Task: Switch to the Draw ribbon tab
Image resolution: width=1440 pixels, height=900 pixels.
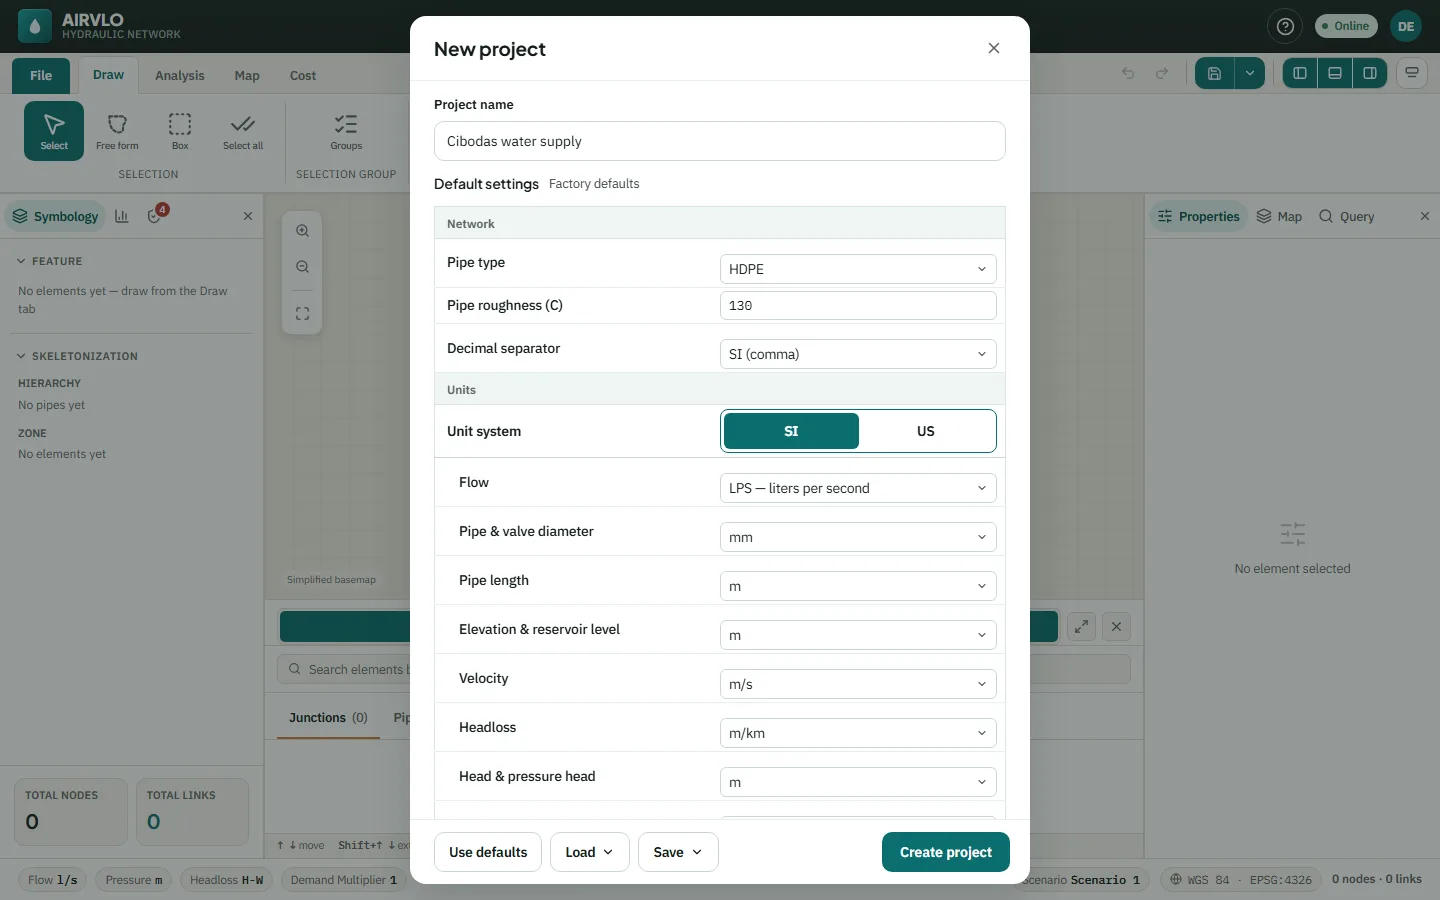Action: pyautogui.click(x=108, y=75)
